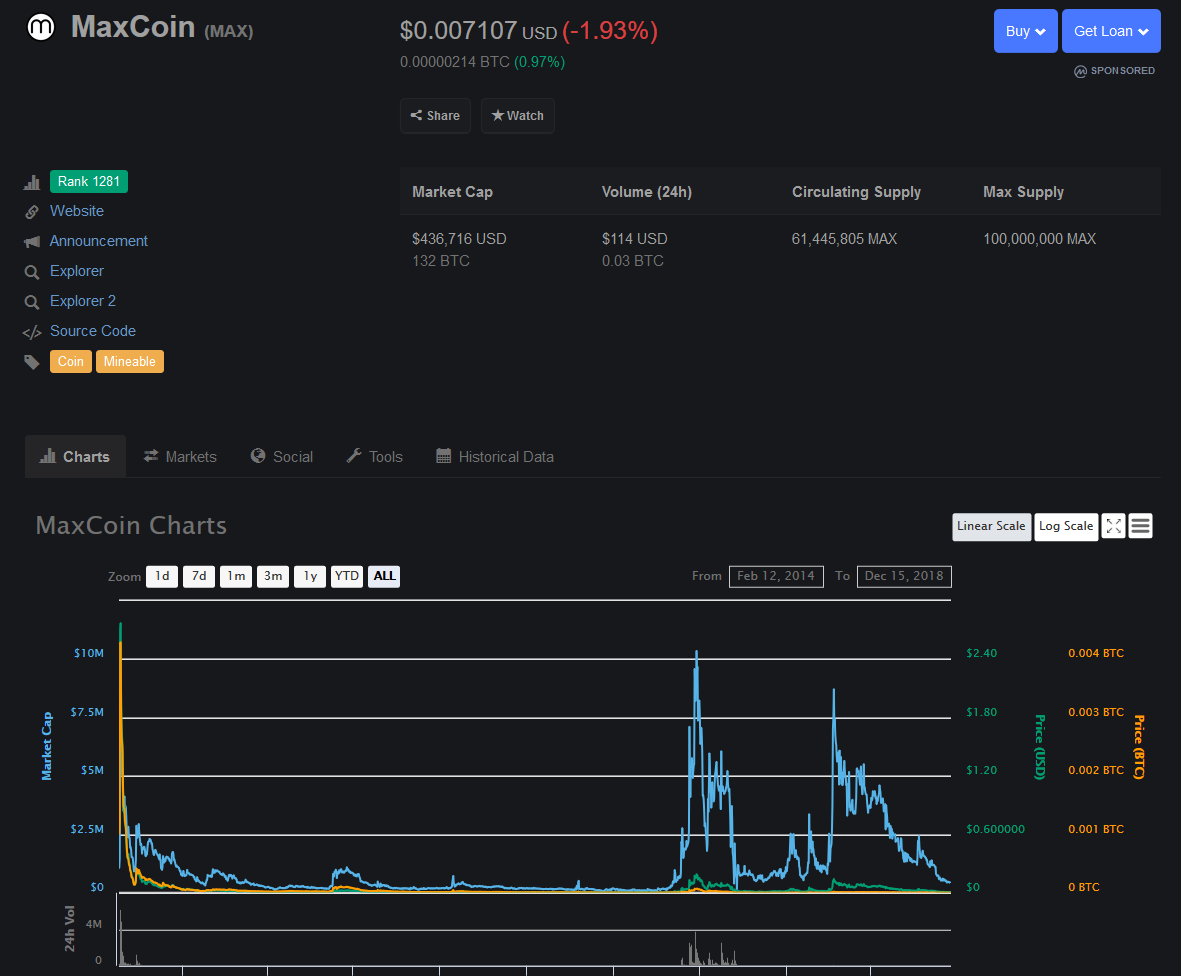Set chart zoom to YTD
The image size is (1181, 976).
click(x=346, y=576)
